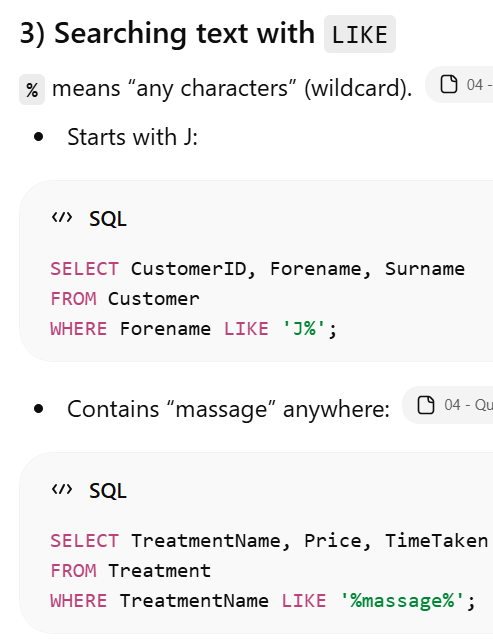The height and width of the screenshot is (639, 493).
Task: Click the "FROM Customer" line
Action: (125, 299)
